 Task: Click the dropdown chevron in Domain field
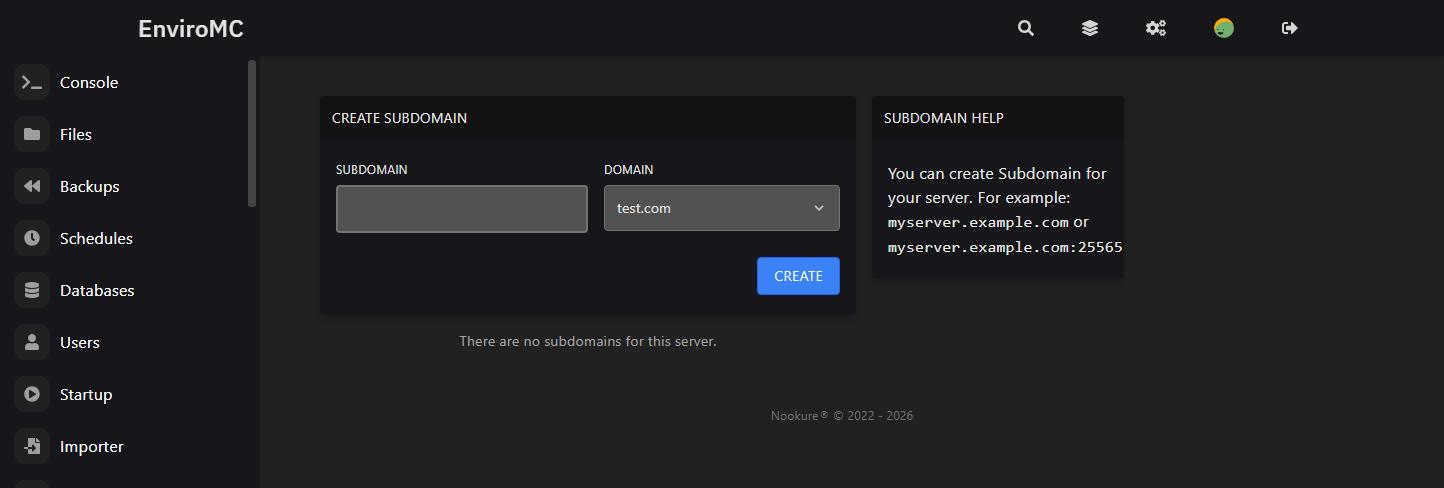pos(819,208)
